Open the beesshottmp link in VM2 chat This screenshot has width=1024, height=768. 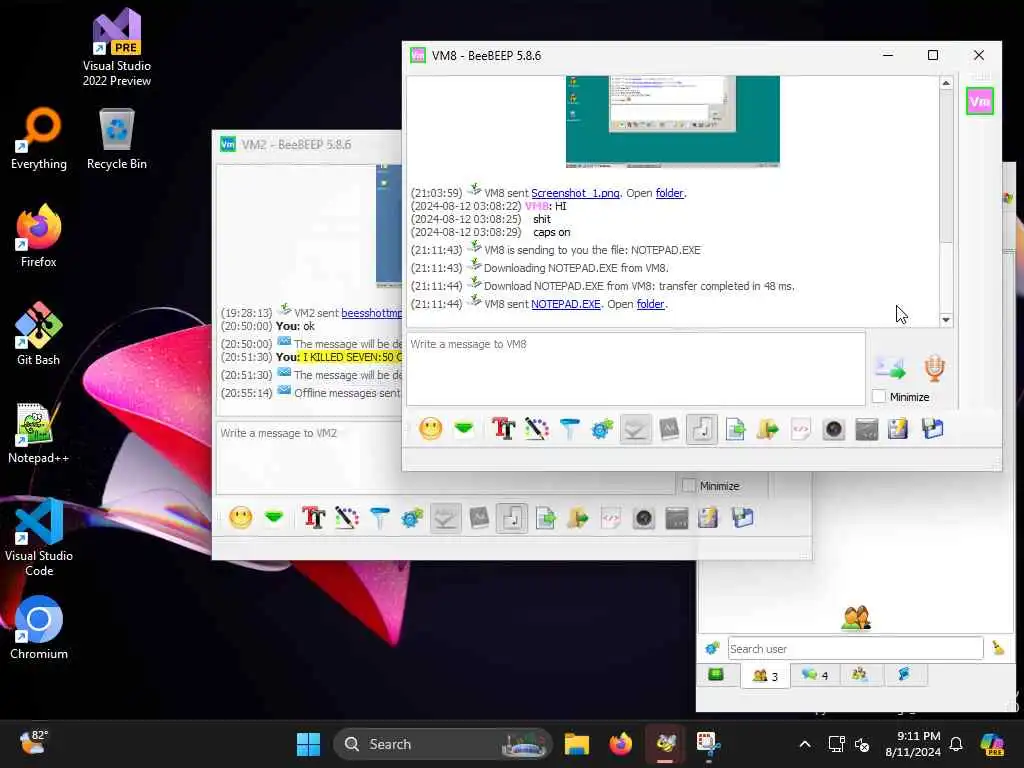pos(371,313)
